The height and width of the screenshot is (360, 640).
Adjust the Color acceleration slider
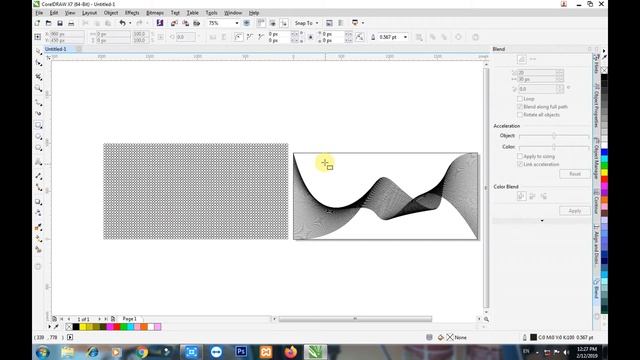554,147
